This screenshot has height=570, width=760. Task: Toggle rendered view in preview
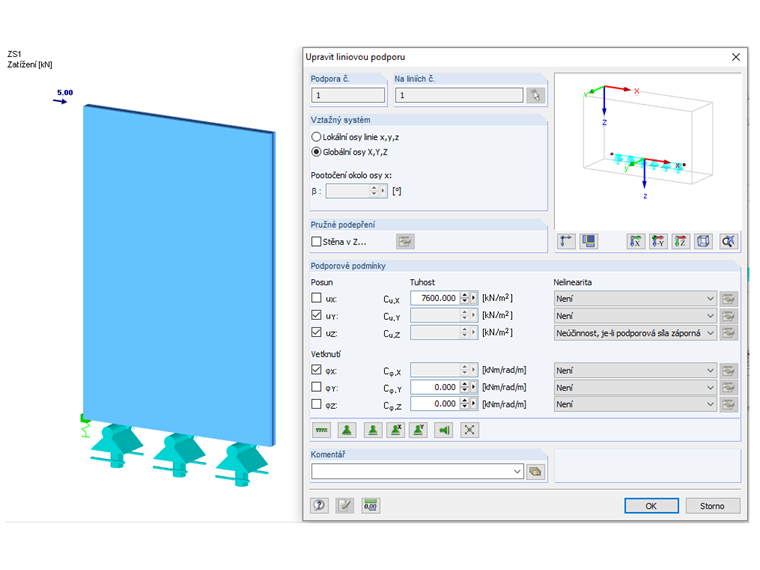589,241
